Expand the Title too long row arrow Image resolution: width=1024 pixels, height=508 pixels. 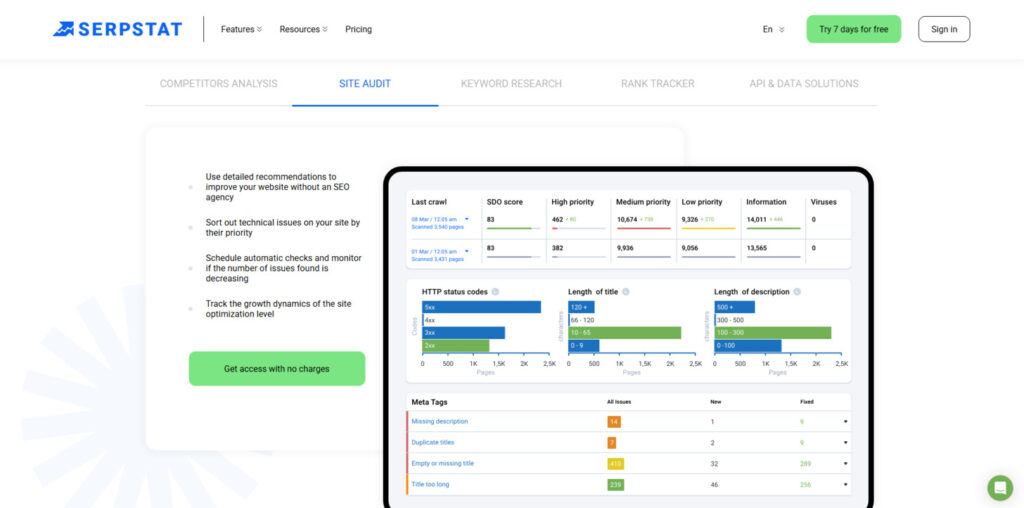(x=845, y=484)
